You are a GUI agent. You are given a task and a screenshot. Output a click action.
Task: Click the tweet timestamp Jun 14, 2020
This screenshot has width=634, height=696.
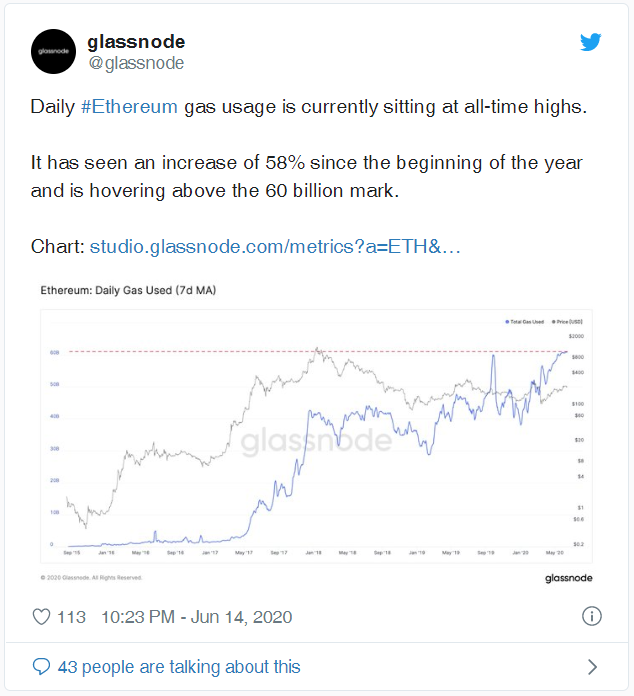tap(196, 616)
